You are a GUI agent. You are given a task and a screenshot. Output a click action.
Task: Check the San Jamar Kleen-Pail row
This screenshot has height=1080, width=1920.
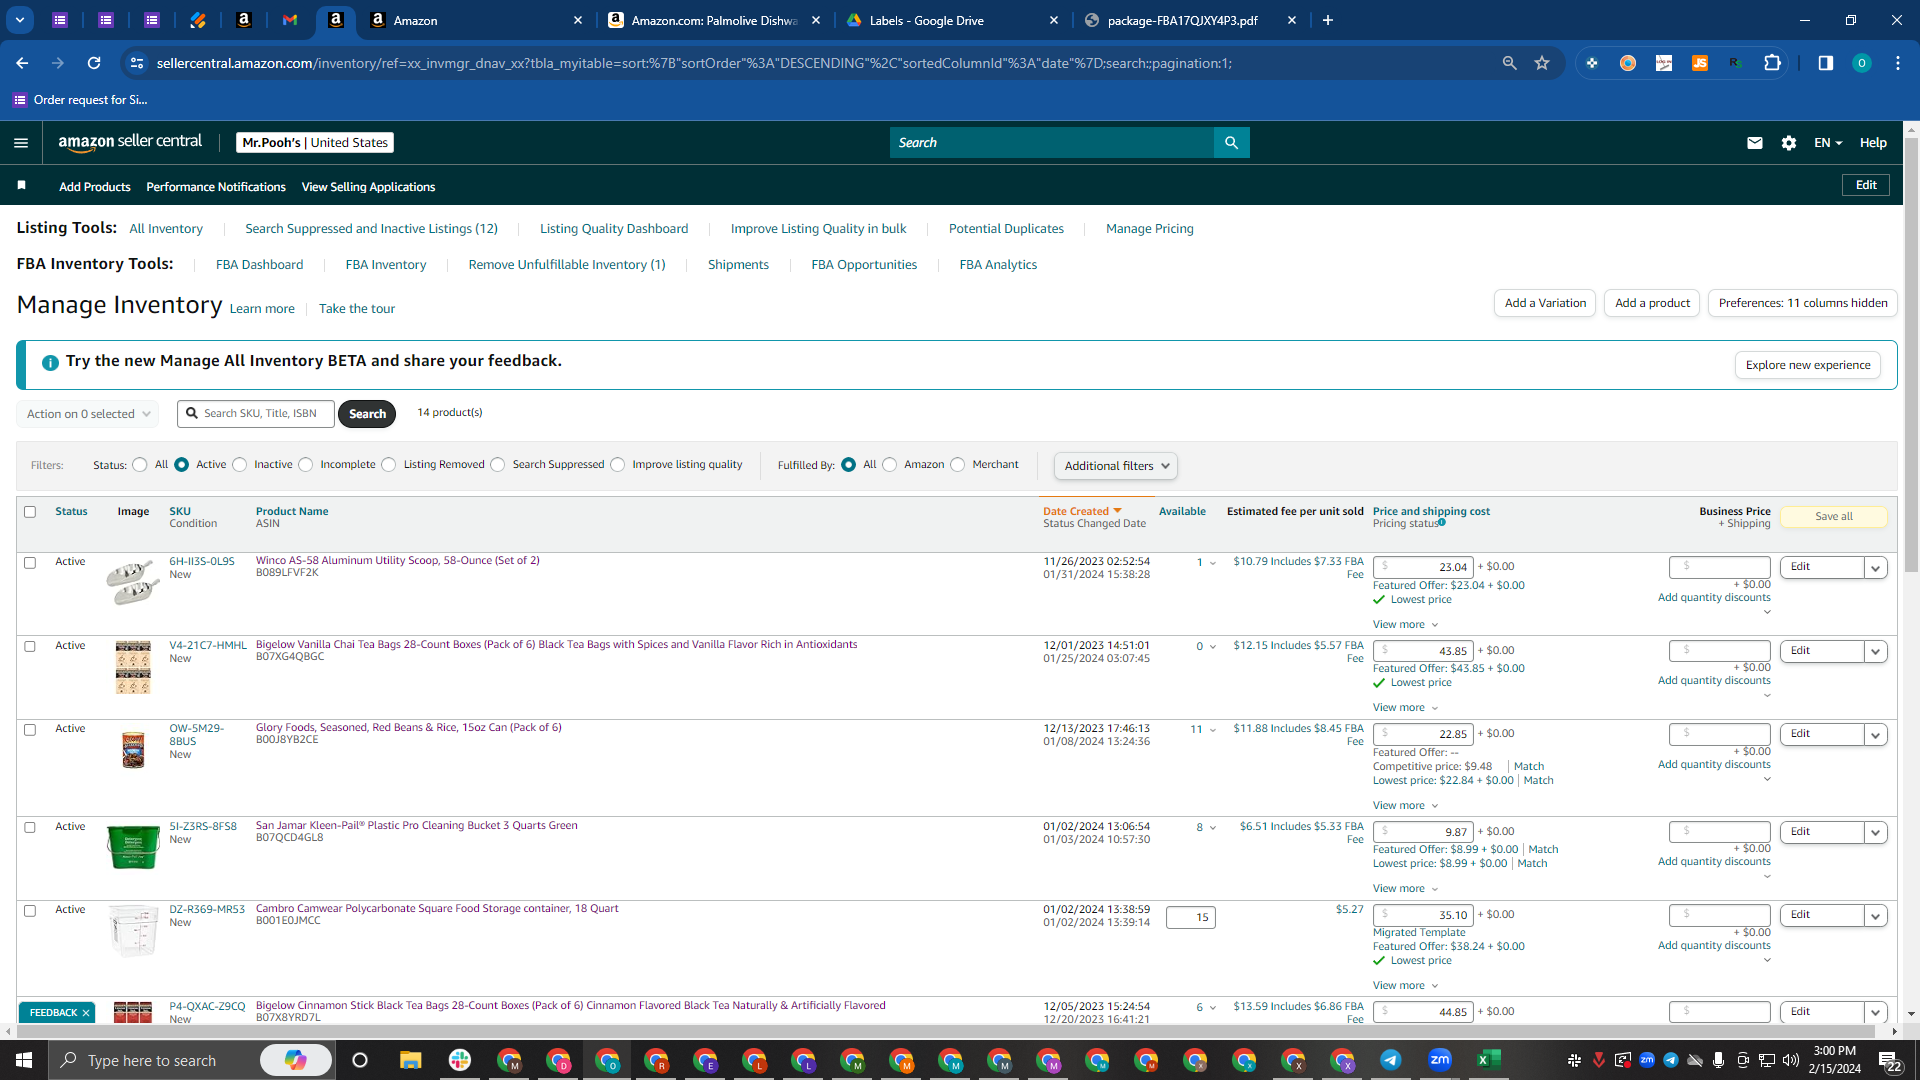[x=30, y=828]
